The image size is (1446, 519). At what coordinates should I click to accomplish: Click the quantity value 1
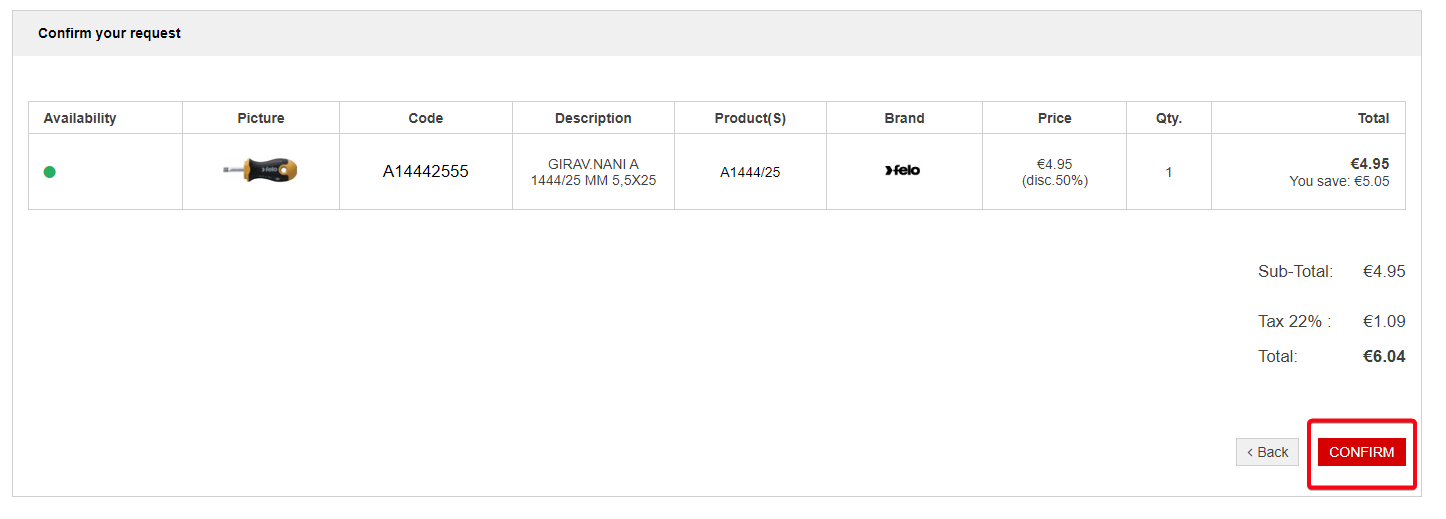1169,172
